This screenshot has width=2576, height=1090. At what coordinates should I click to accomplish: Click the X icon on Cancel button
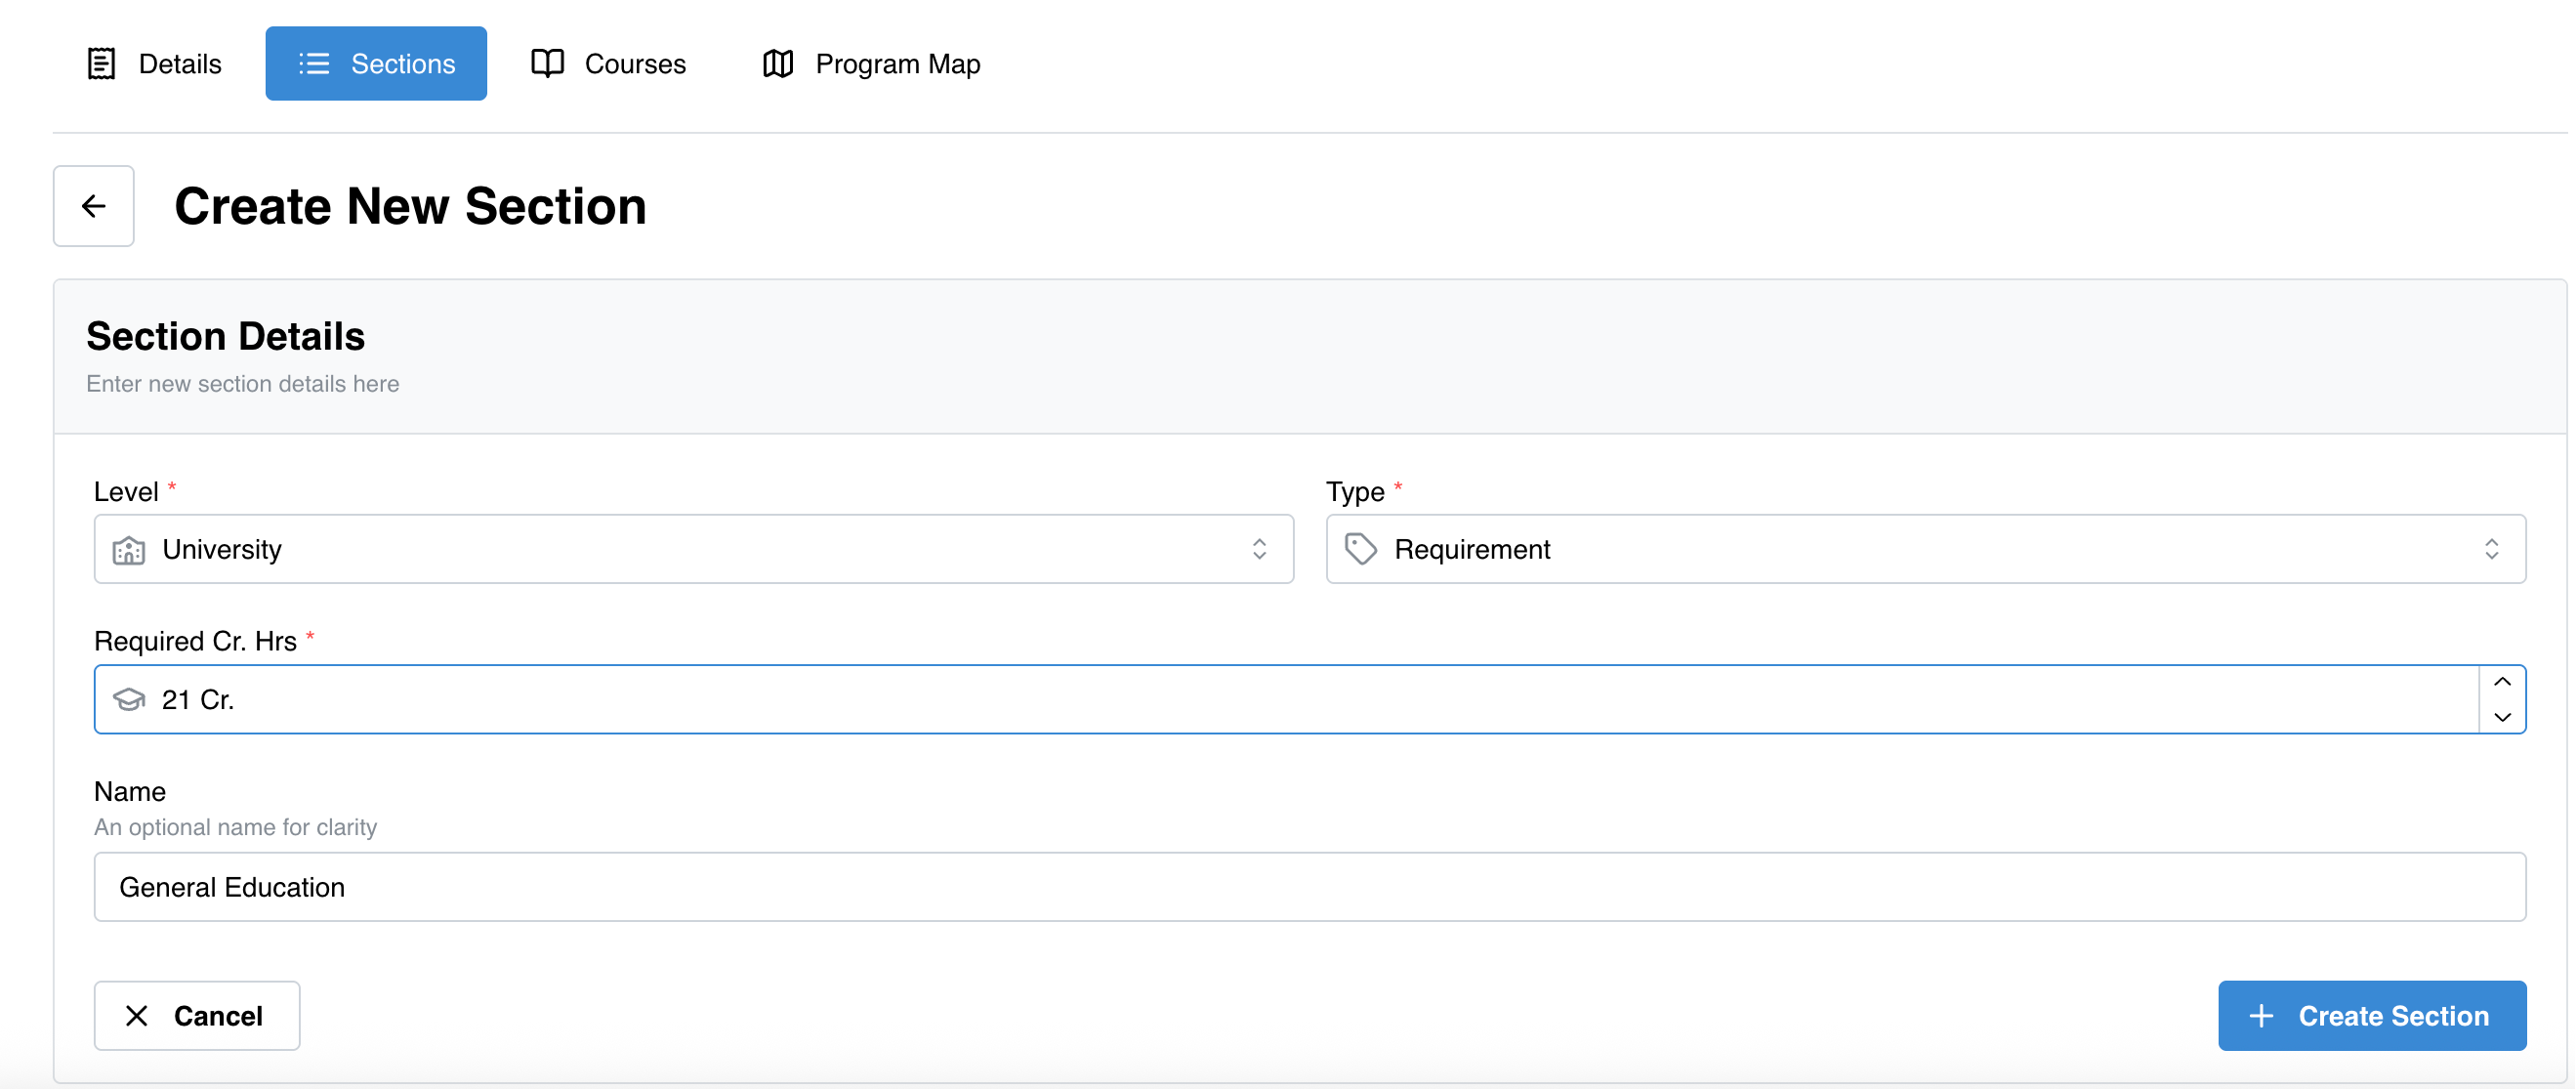pos(137,1017)
